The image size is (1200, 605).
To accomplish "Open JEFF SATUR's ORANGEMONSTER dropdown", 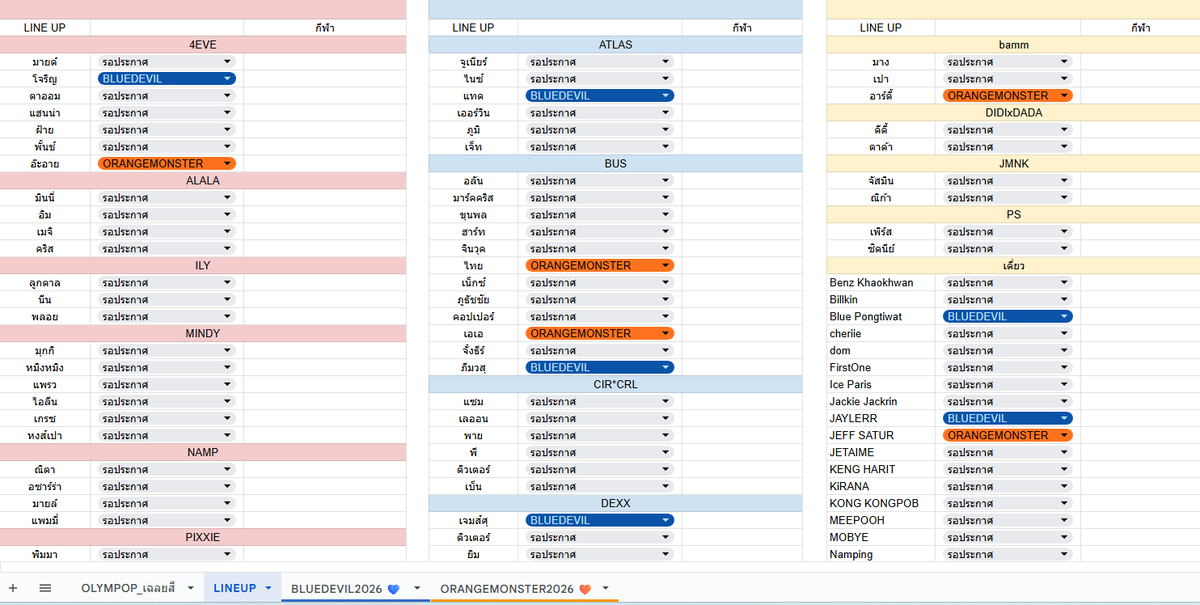I will (x=1007, y=435).
